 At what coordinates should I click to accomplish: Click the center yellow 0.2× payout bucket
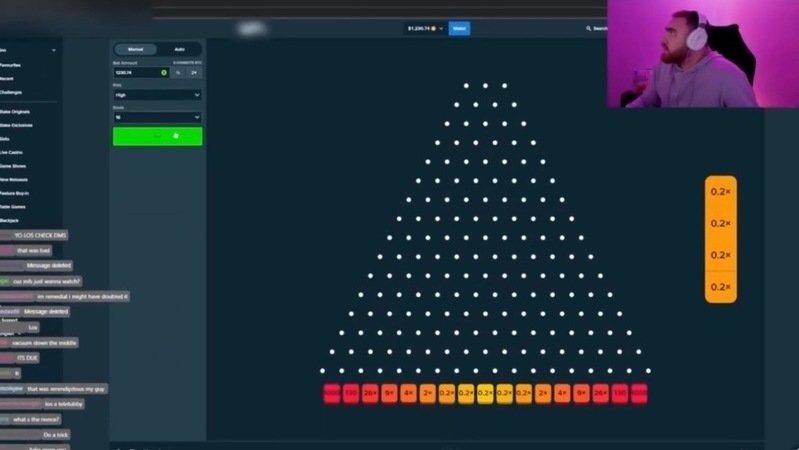[x=485, y=394]
